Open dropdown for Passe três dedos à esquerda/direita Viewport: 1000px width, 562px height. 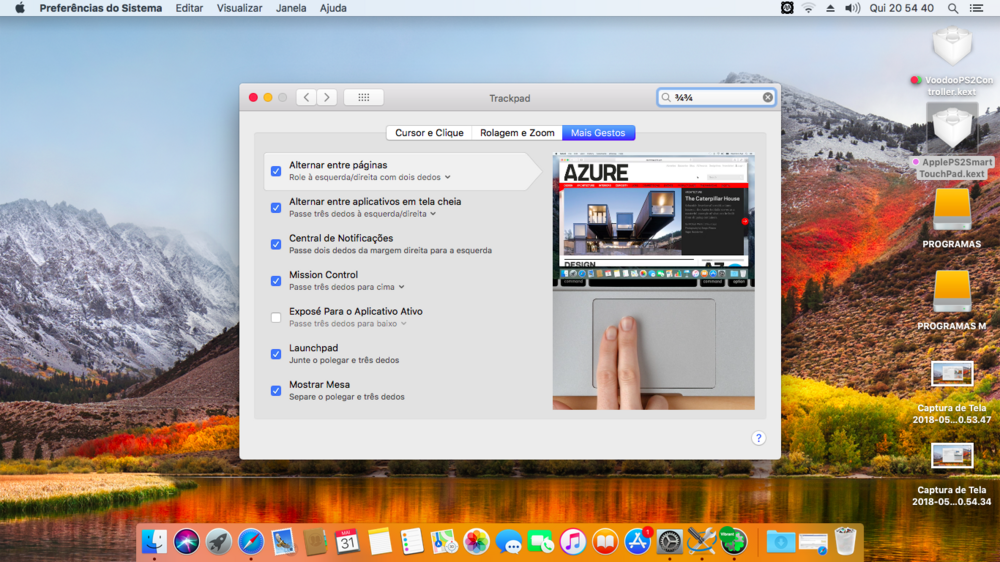click(433, 214)
